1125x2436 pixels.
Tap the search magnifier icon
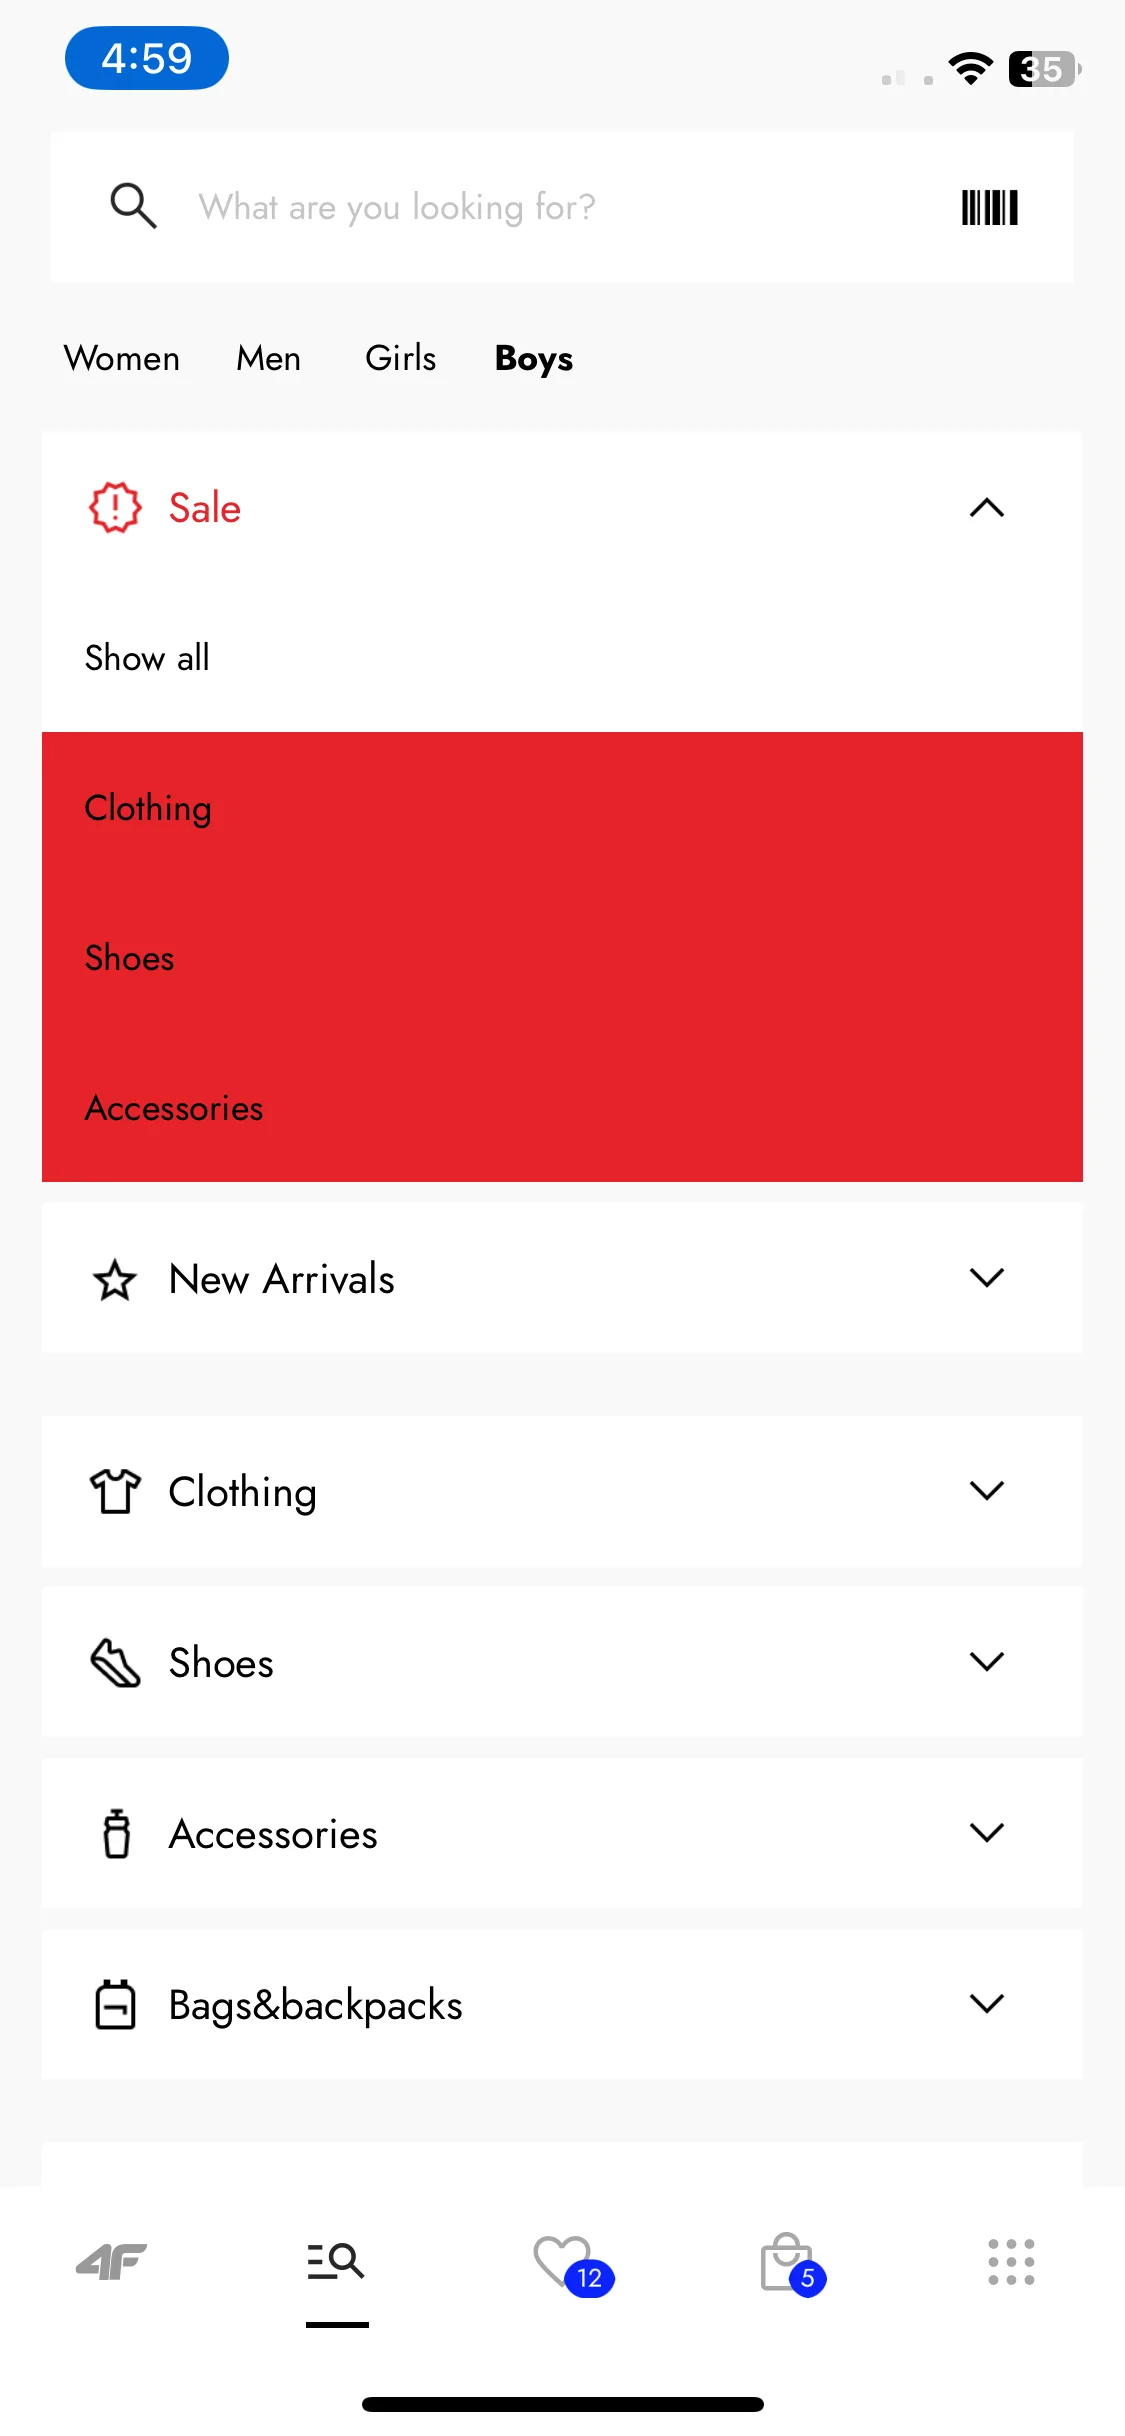coord(133,206)
